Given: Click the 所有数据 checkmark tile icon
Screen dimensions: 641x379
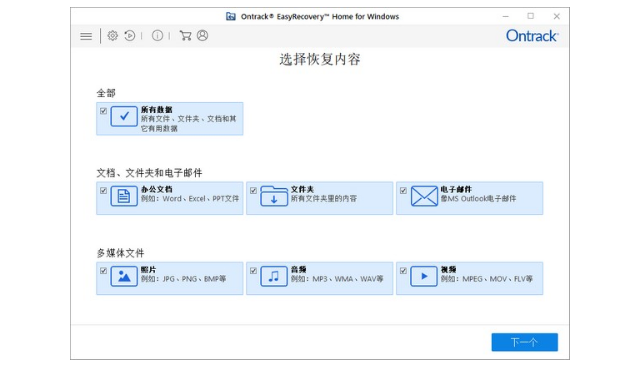Looking at the screenshot, I should pos(124,117).
